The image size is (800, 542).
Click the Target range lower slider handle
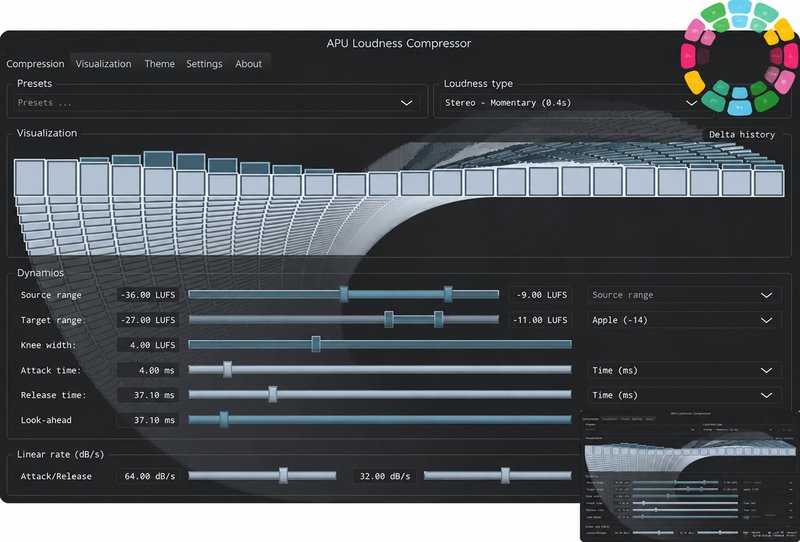click(x=389, y=319)
